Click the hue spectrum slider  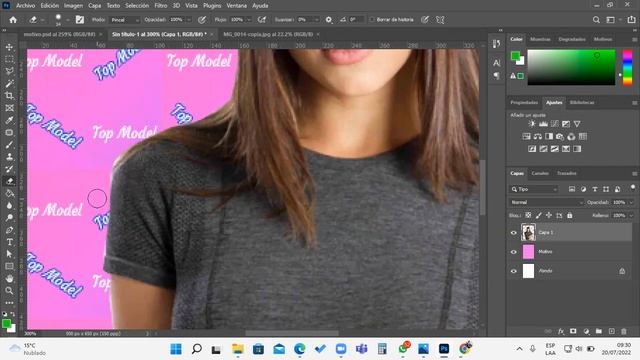[x=627, y=67]
